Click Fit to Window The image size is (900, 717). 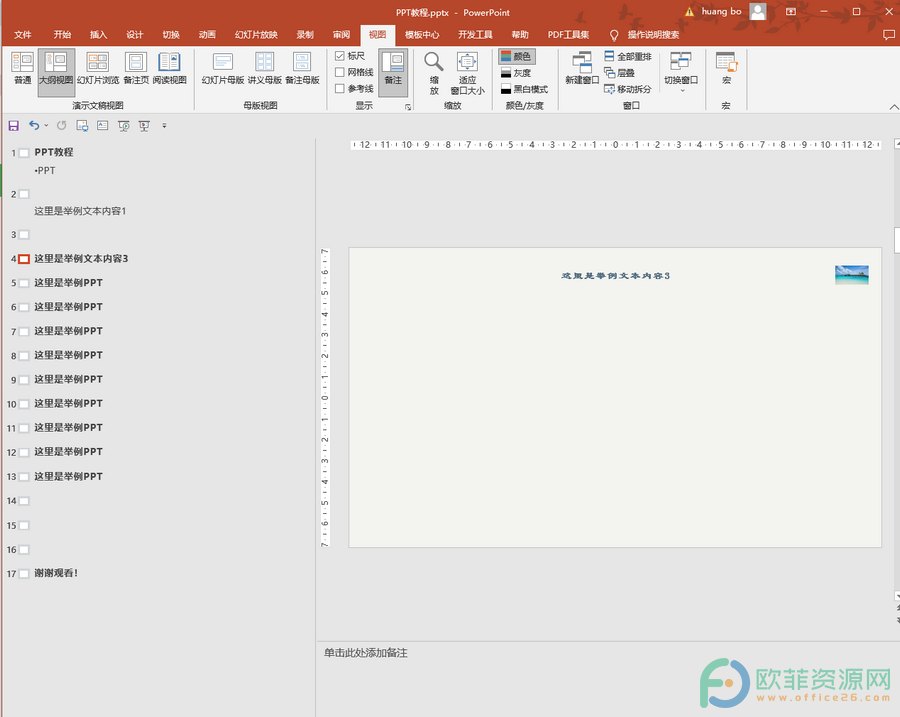(x=467, y=73)
